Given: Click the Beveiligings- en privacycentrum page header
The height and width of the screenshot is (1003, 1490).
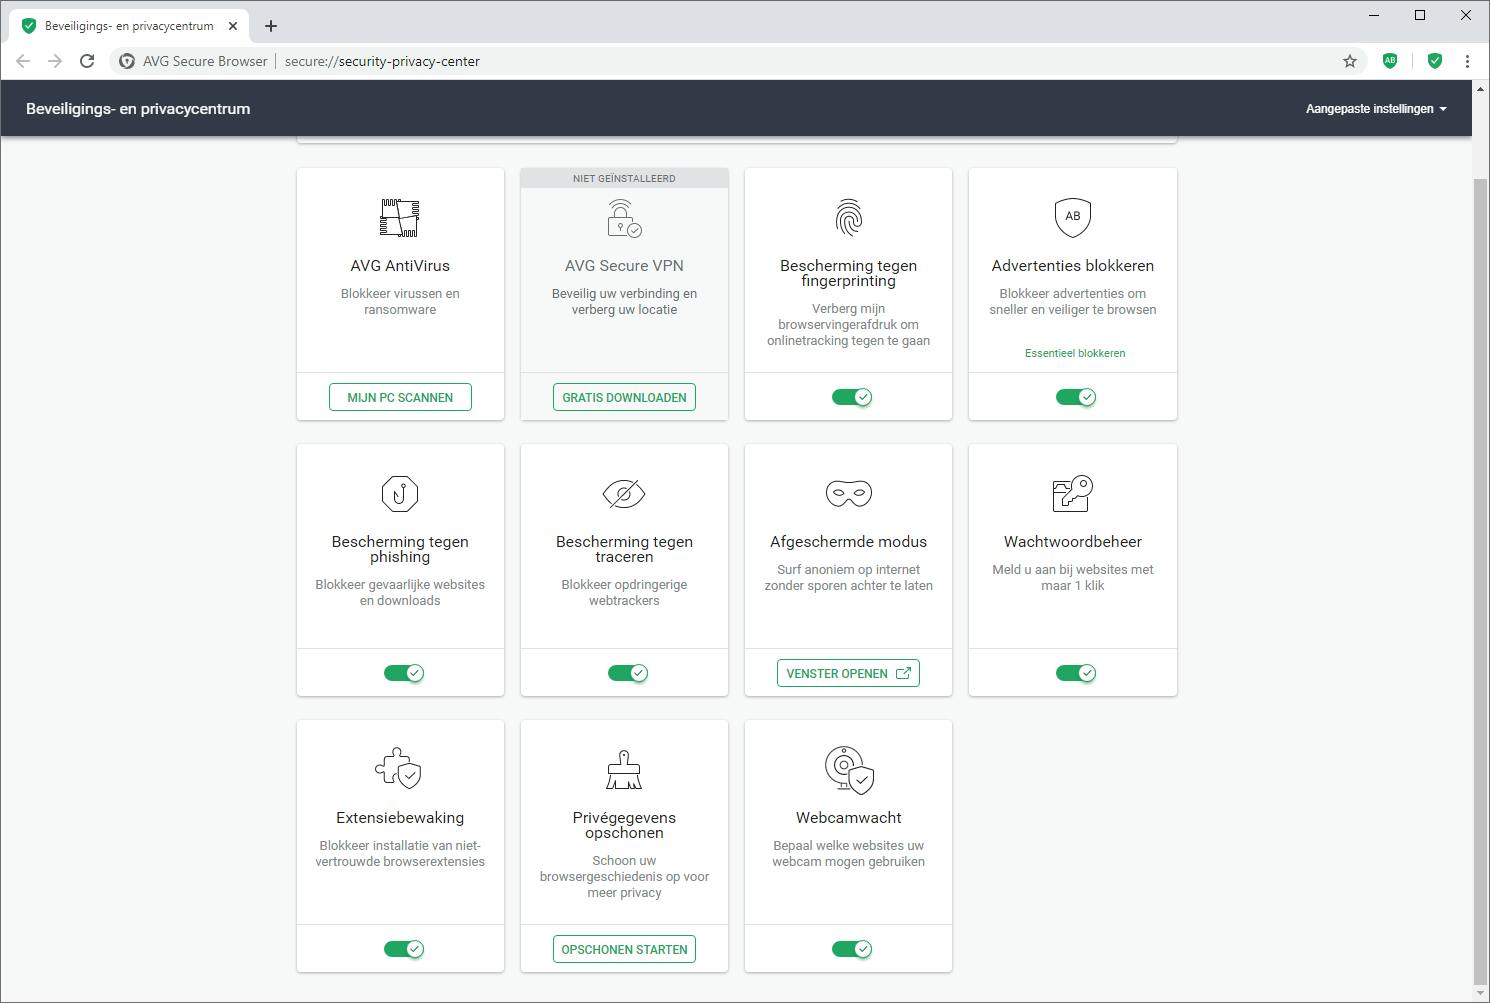Looking at the screenshot, I should tap(138, 109).
